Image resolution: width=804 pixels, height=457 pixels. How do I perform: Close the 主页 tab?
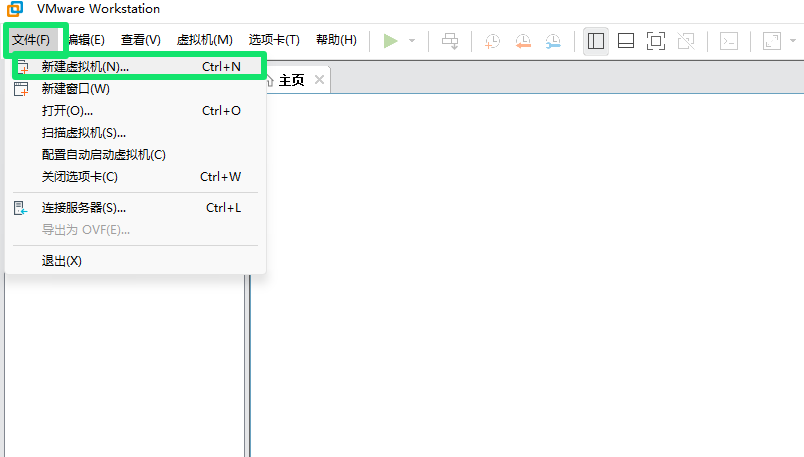(319, 80)
